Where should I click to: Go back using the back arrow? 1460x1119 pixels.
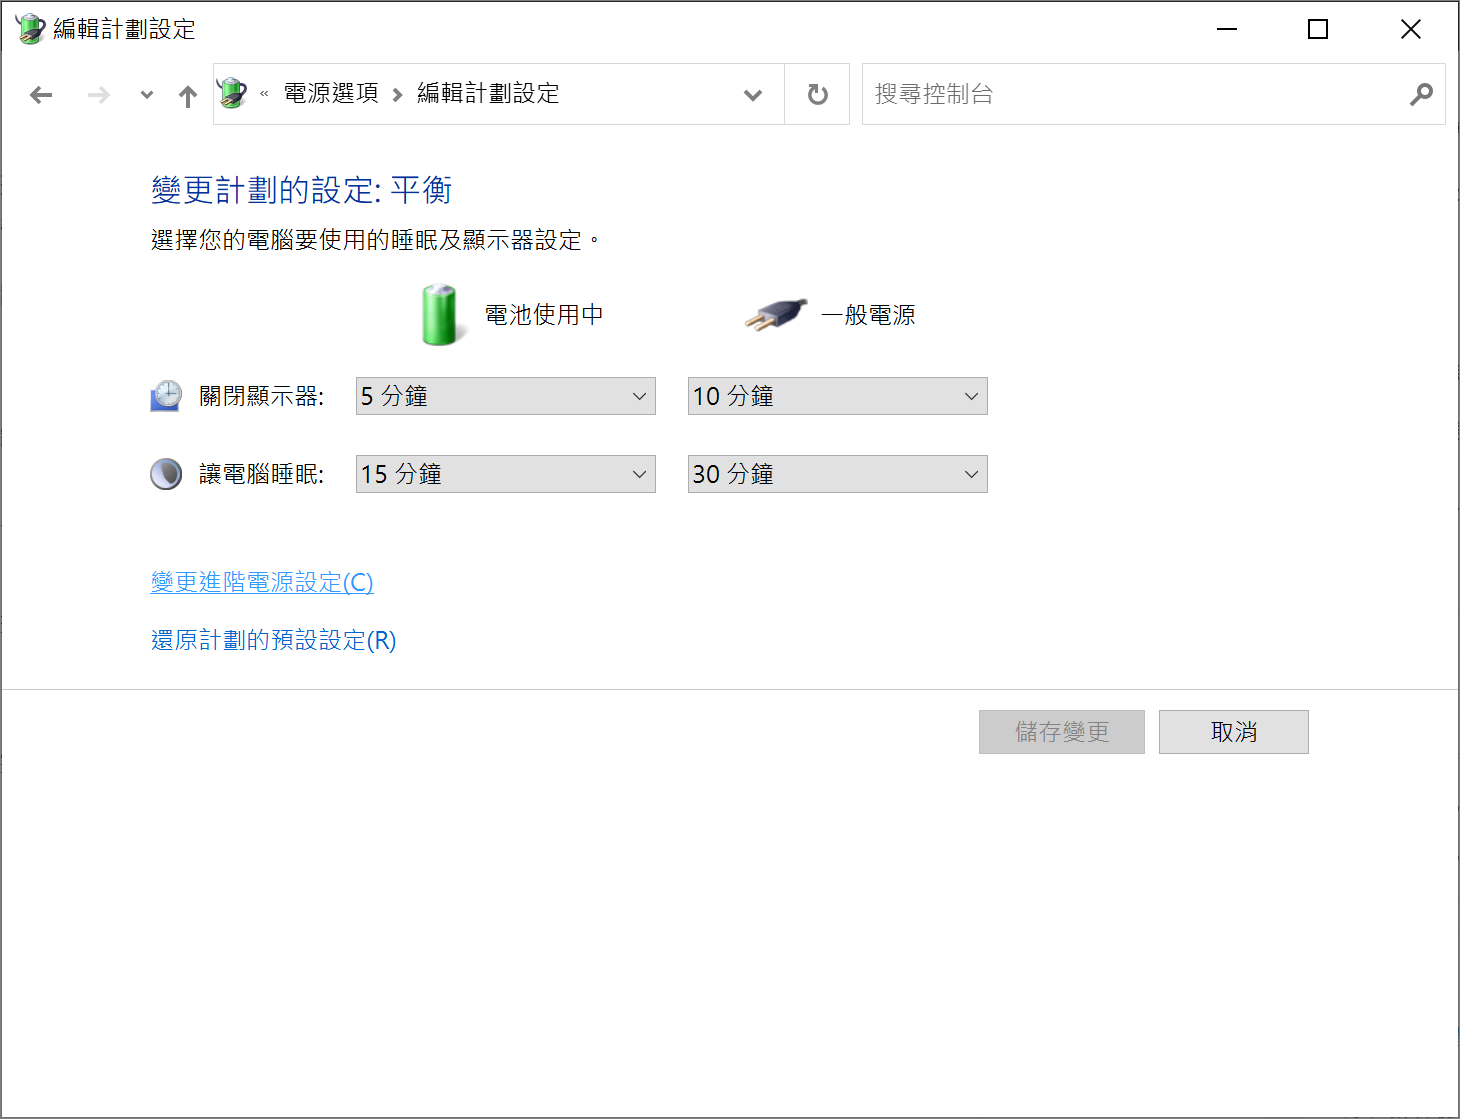click(x=41, y=95)
